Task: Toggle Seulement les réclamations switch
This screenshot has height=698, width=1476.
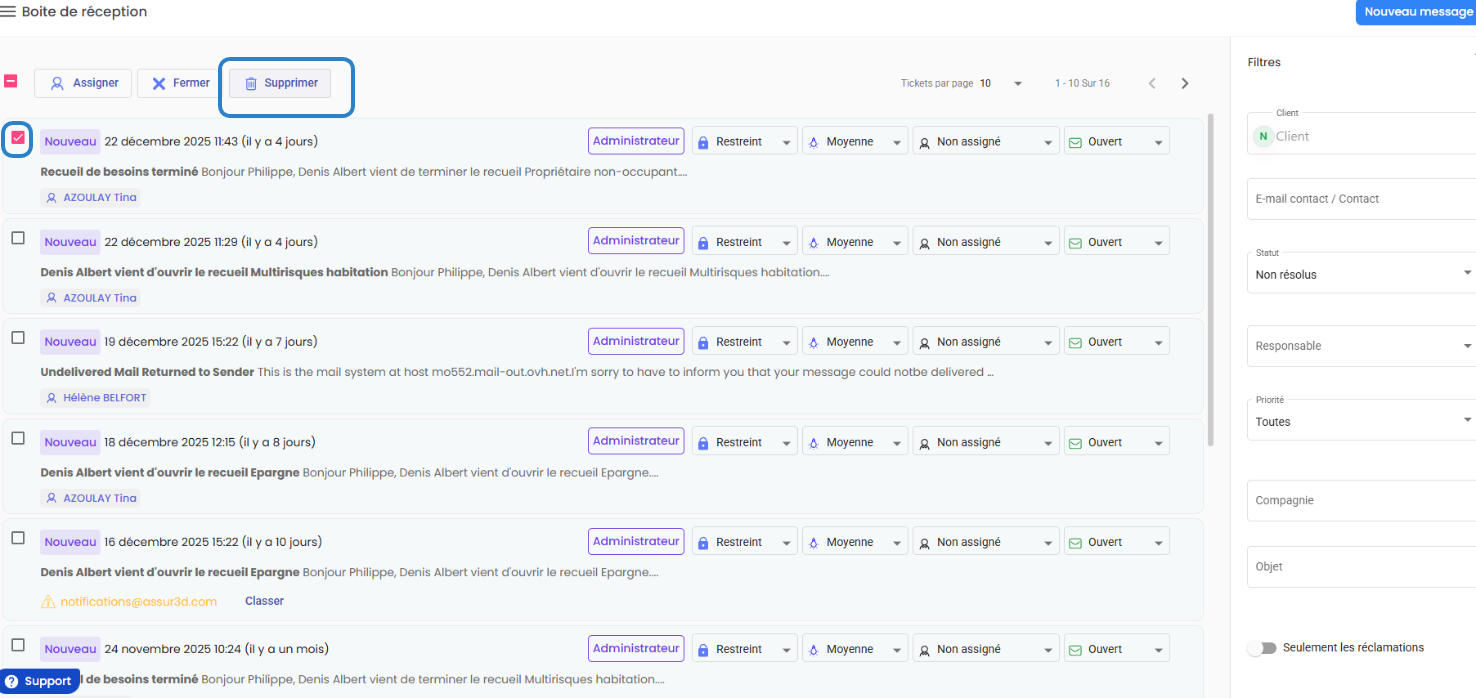Action: (x=1262, y=648)
